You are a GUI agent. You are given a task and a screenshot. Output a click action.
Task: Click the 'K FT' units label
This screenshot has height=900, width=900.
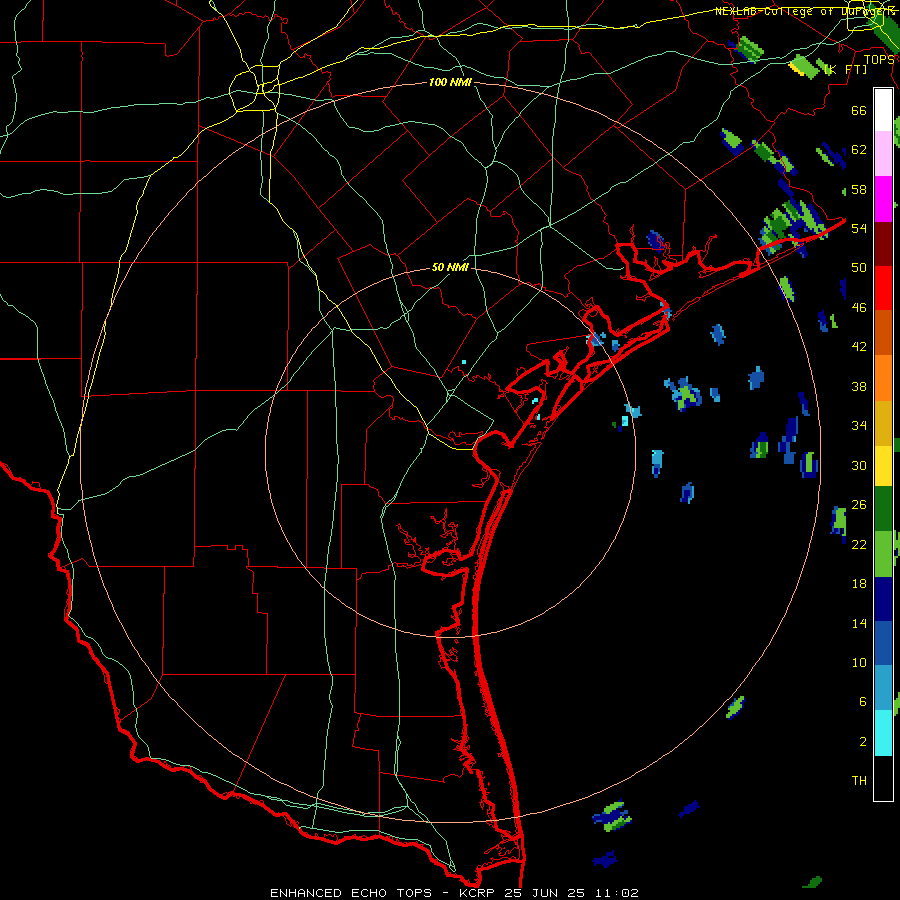point(845,69)
